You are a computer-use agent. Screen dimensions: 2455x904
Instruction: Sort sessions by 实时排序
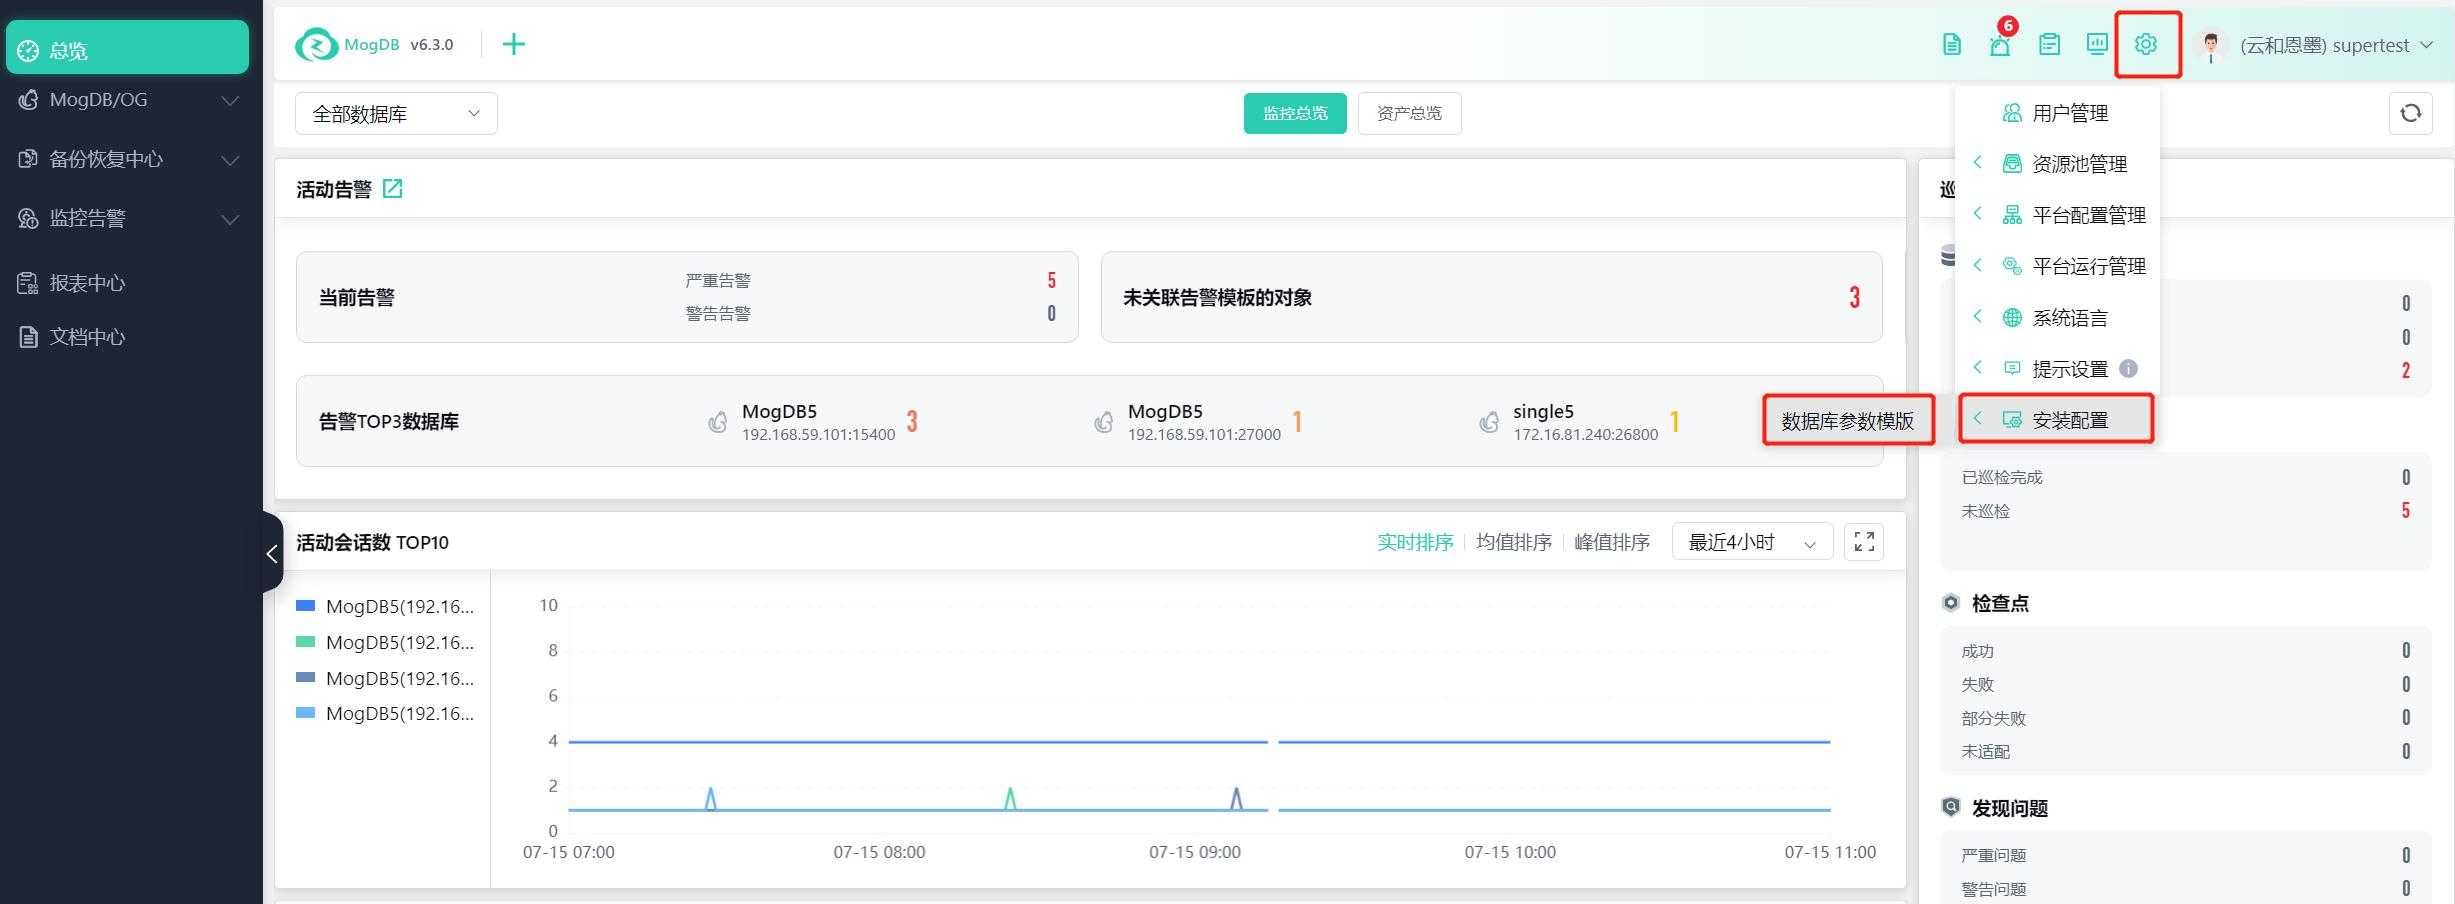(1415, 542)
